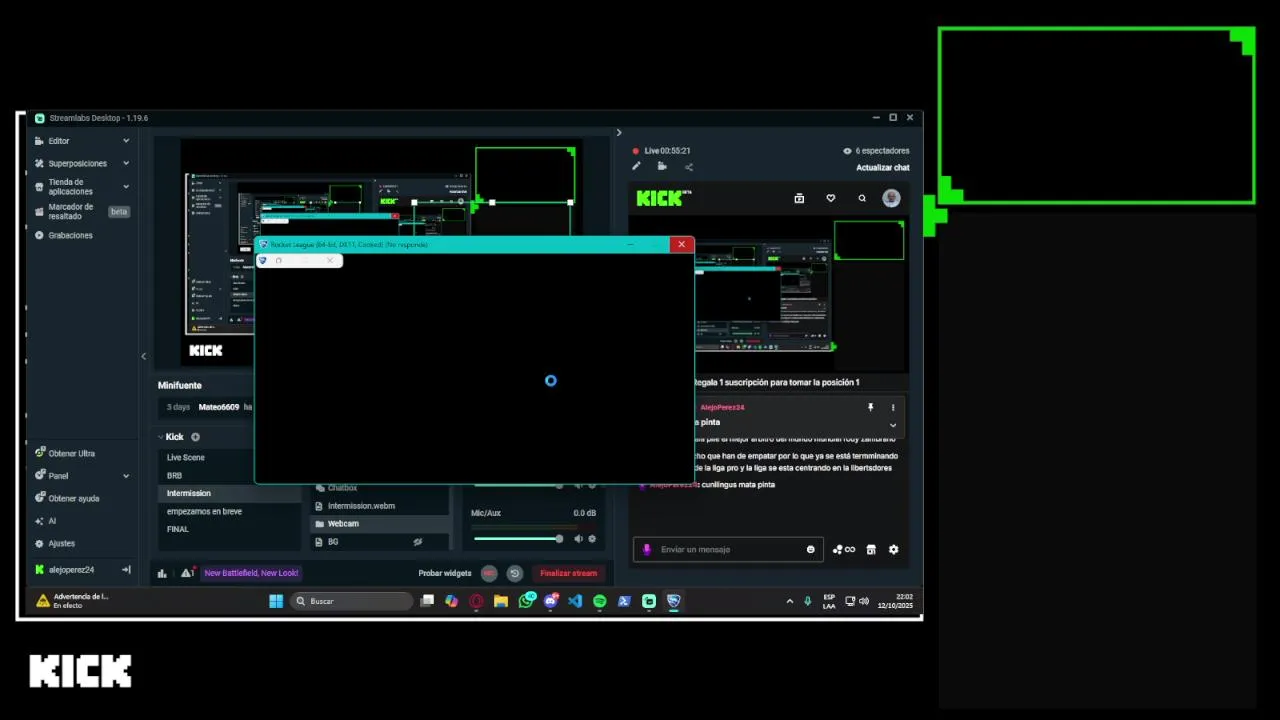Open the chat shop icon
The image size is (1280, 720).
(x=871, y=549)
